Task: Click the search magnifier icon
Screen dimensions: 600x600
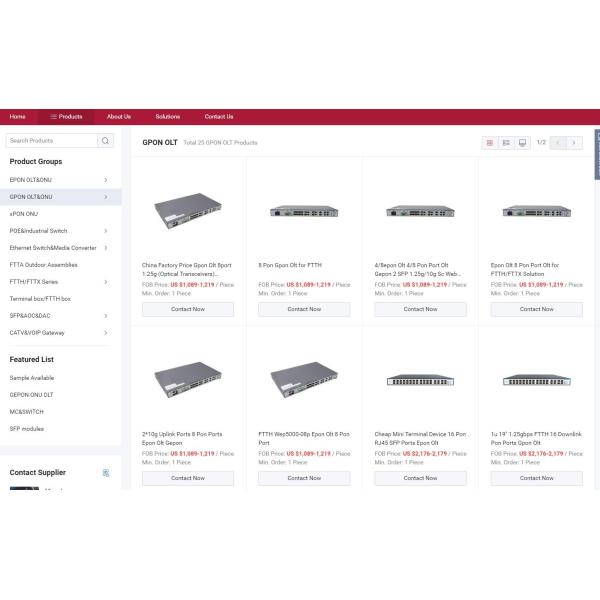Action: (x=106, y=141)
